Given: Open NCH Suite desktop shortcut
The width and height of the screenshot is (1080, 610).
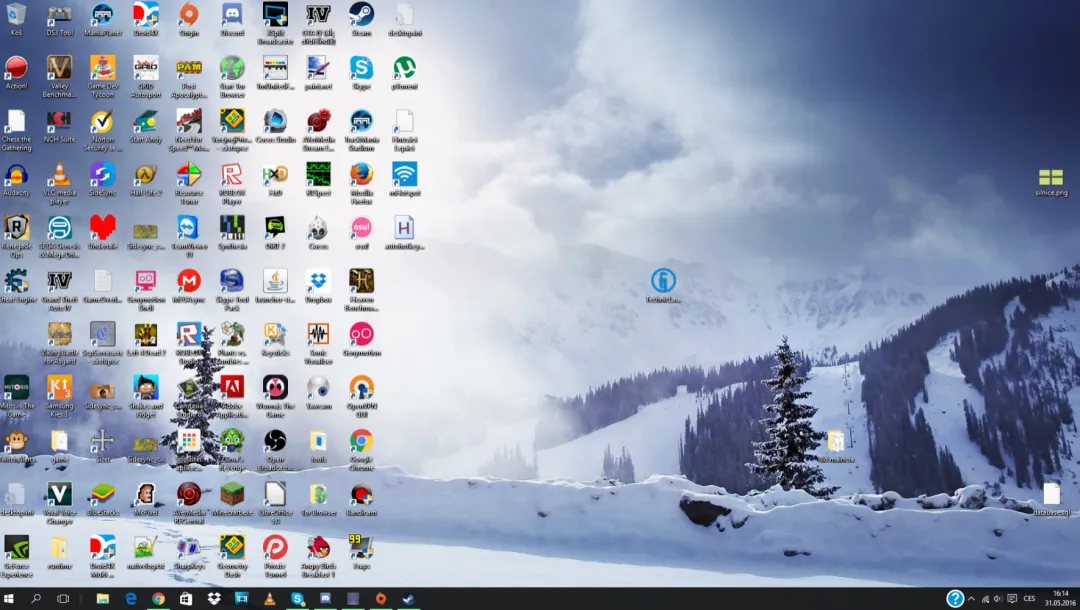Looking at the screenshot, I should (x=59, y=126).
